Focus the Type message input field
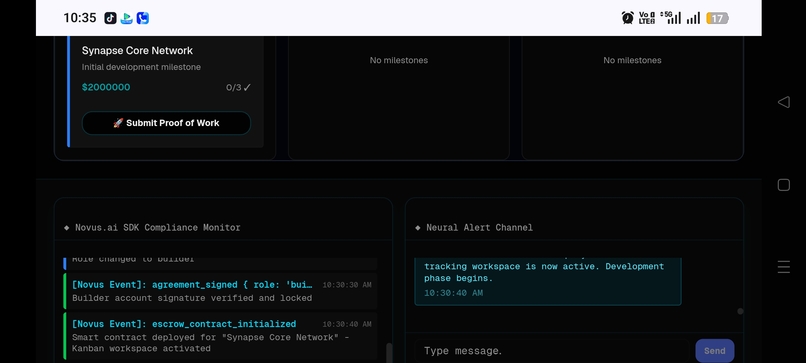This screenshot has height=363, width=806. pos(552,351)
